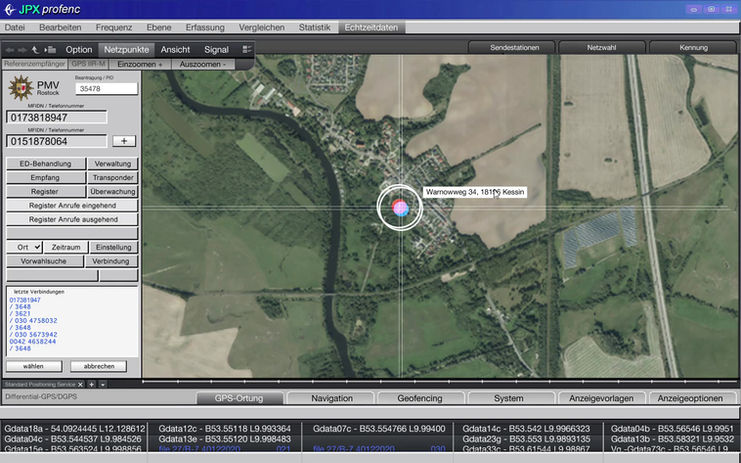741x463 pixels.
Task: Click the Transponder button
Action: point(113,178)
